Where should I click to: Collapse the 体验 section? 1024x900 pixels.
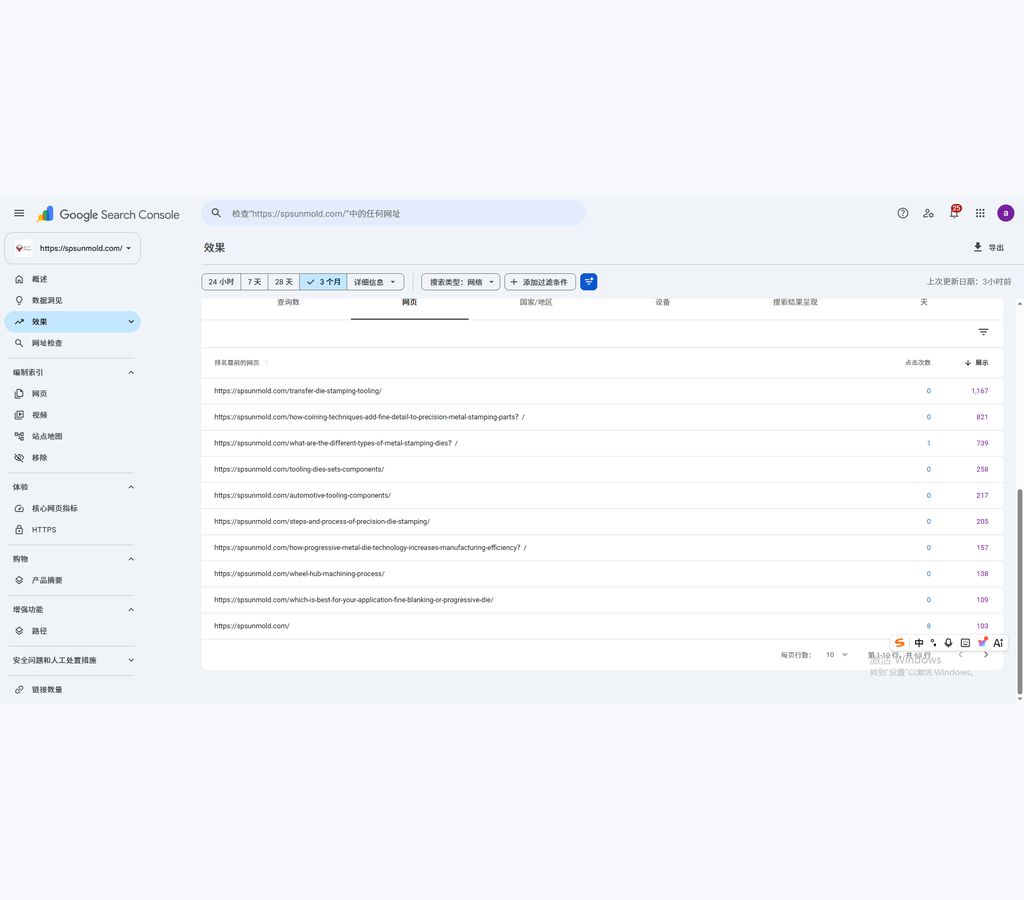(x=131, y=487)
